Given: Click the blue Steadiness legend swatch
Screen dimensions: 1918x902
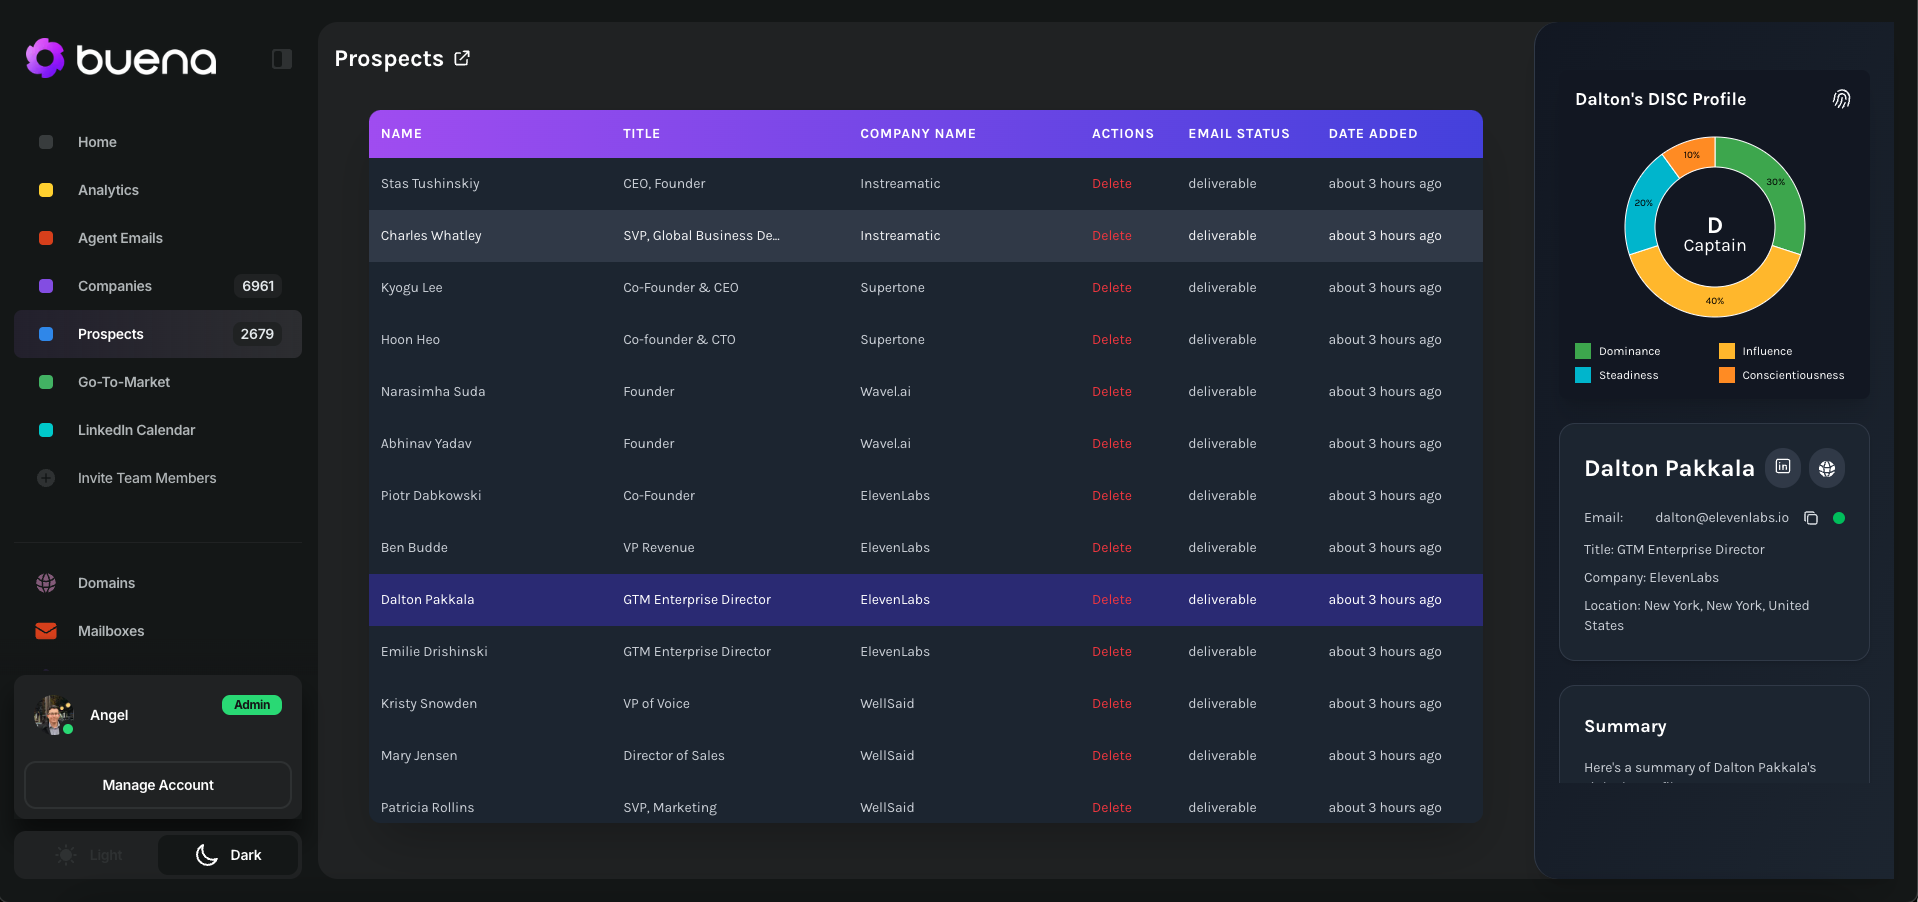Looking at the screenshot, I should click(1583, 375).
